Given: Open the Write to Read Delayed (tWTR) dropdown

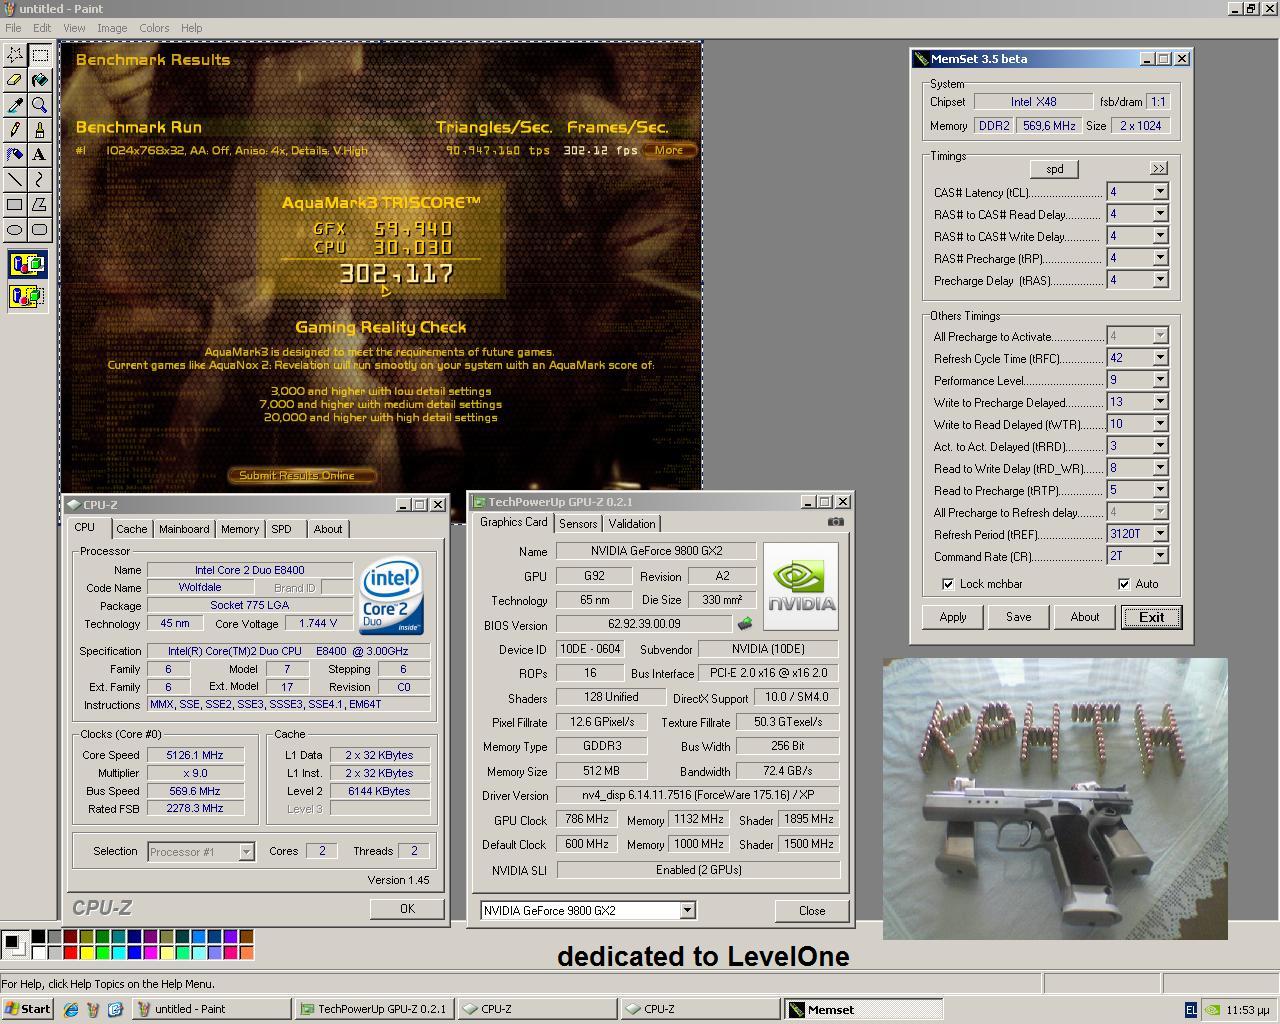Looking at the screenshot, I should tap(1160, 424).
